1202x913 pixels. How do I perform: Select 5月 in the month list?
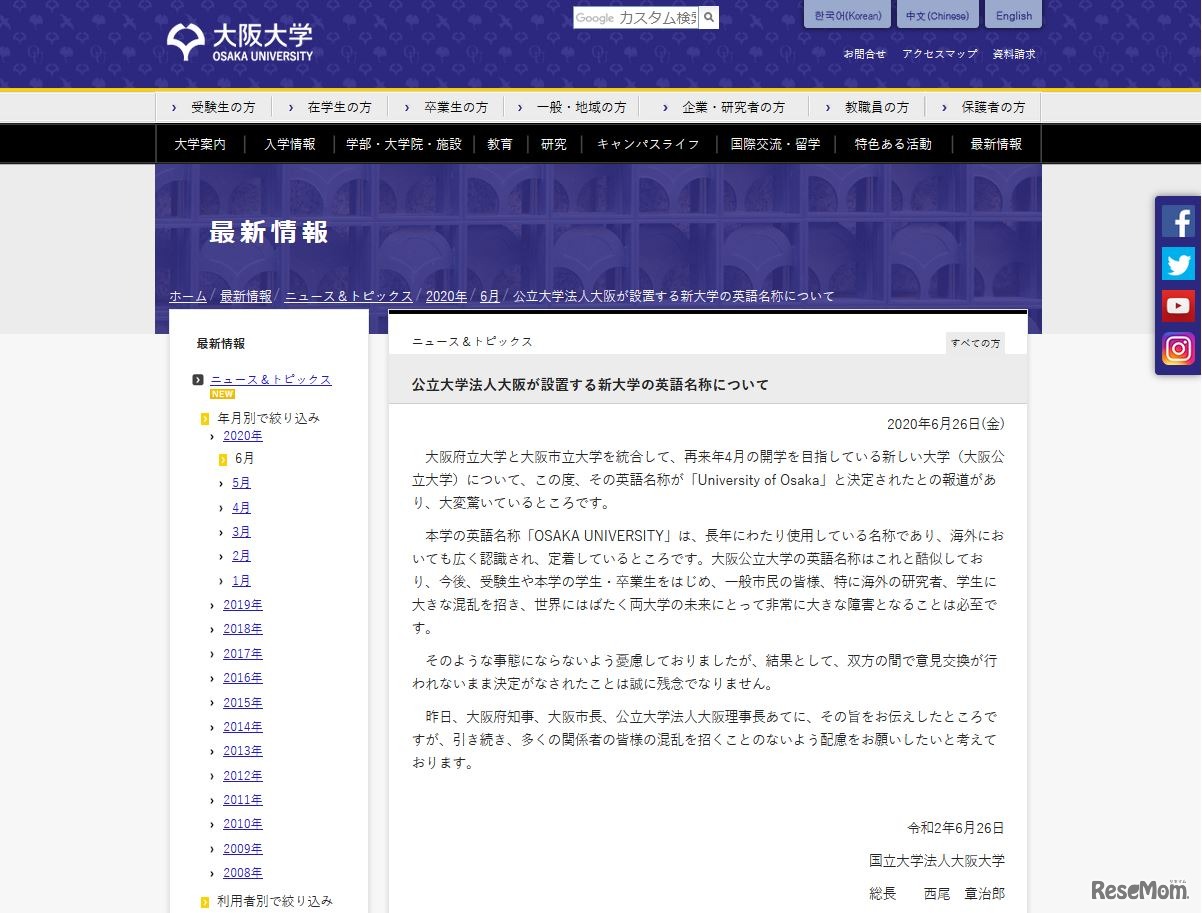click(241, 483)
